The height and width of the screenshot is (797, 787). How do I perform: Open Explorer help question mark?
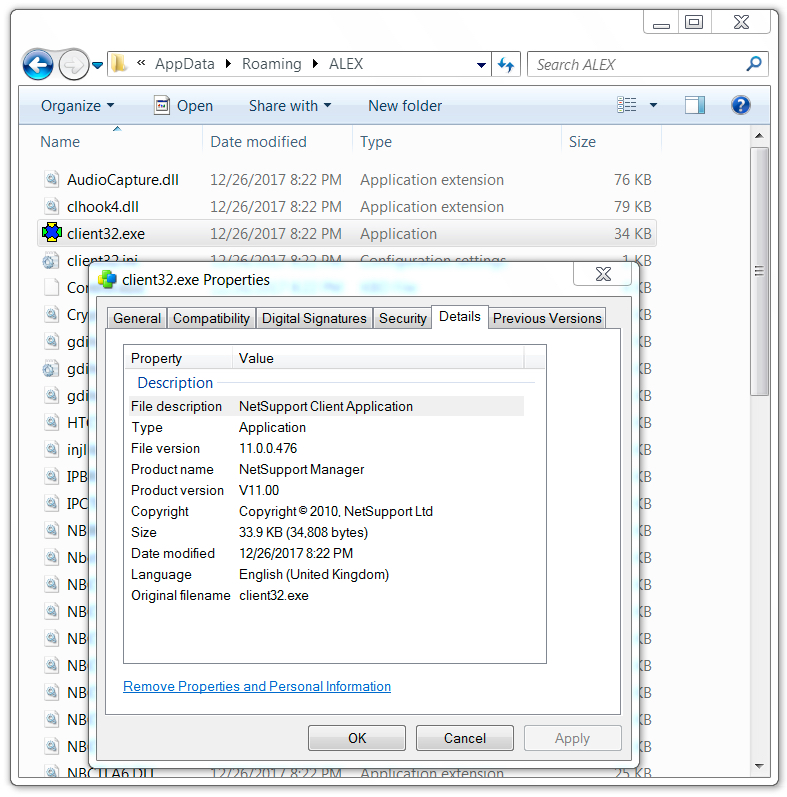click(741, 105)
